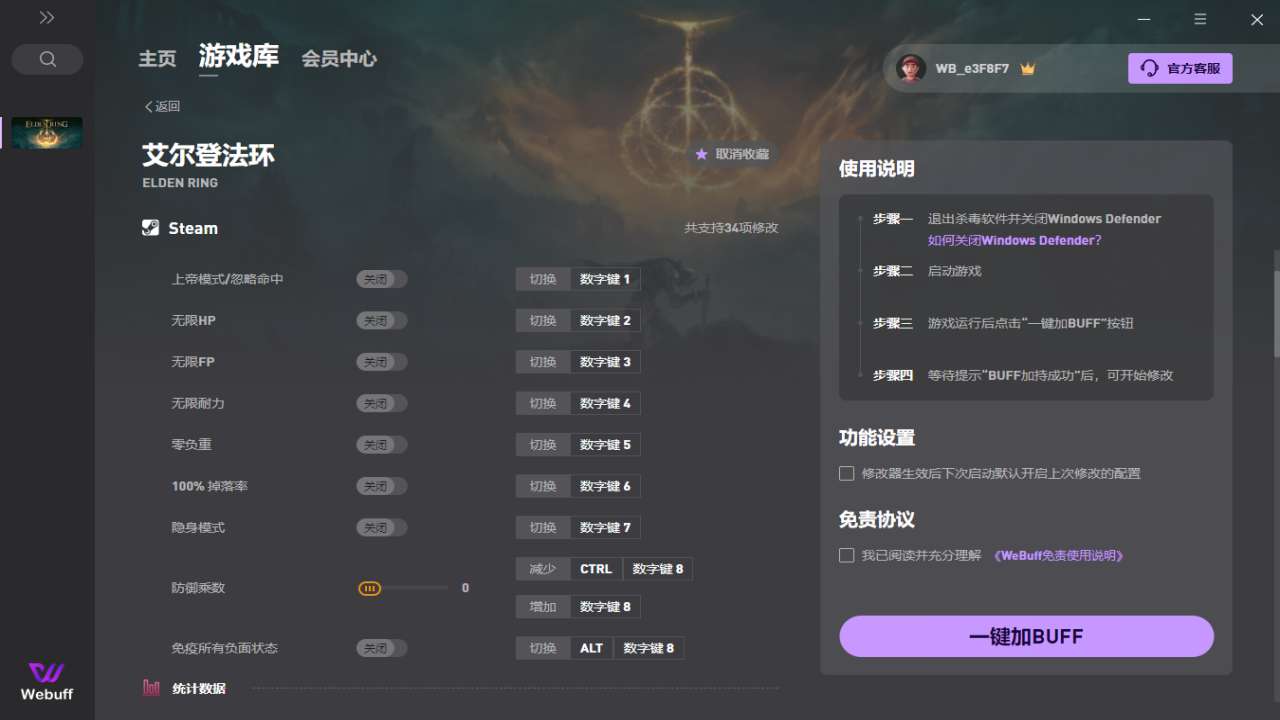This screenshot has height=720, width=1280.
Task: Click the Steam platform icon
Action: point(150,228)
